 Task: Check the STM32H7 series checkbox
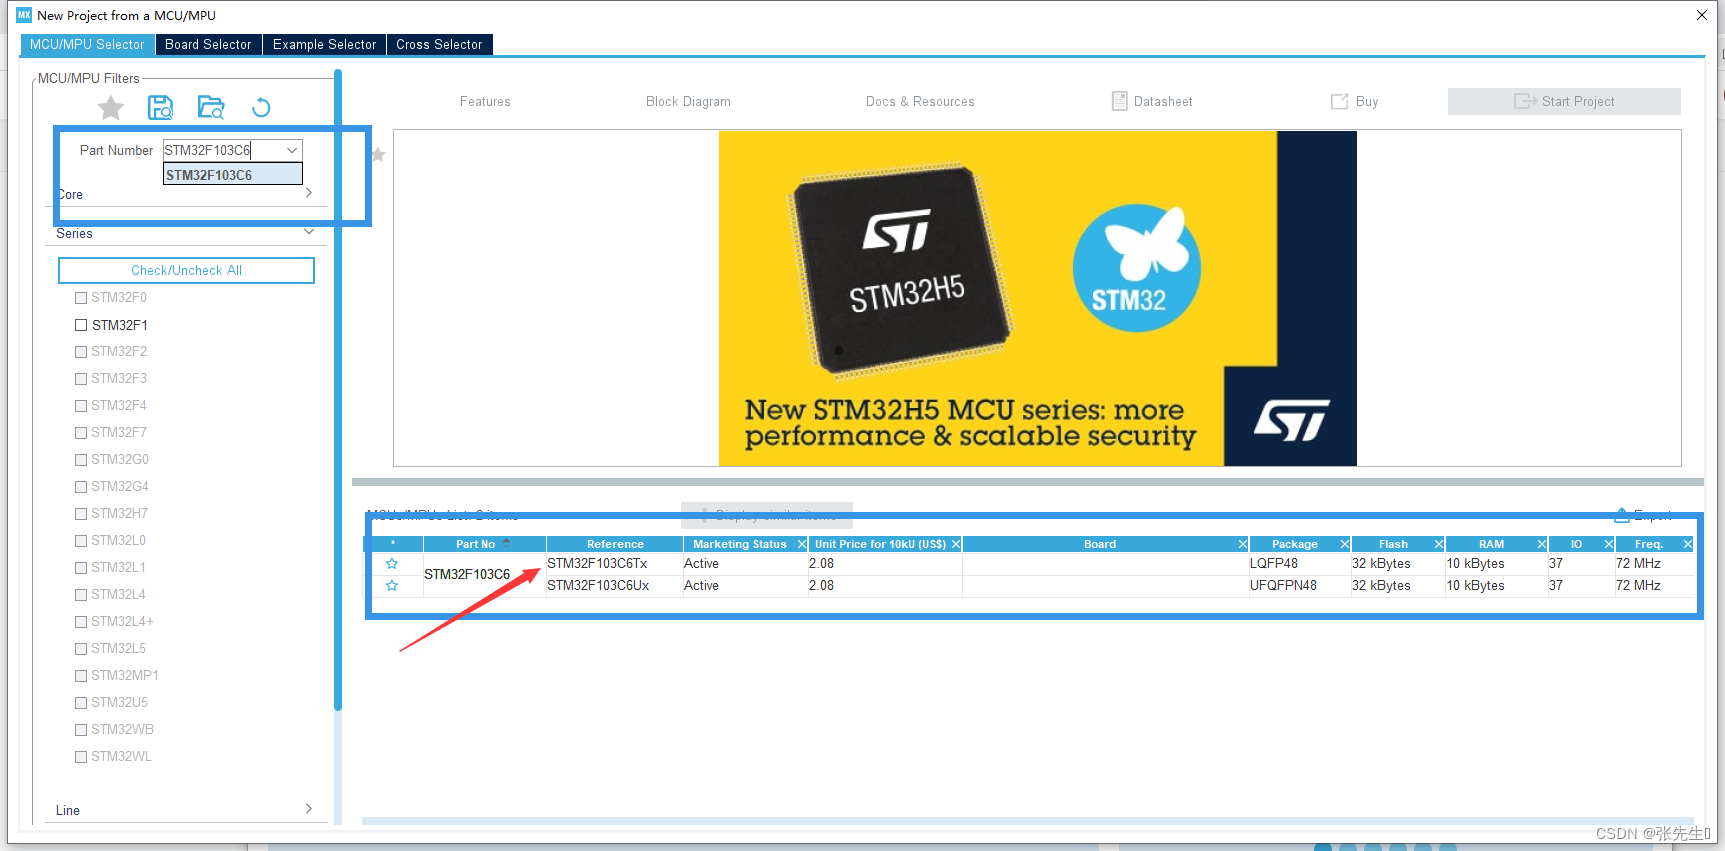coord(81,514)
